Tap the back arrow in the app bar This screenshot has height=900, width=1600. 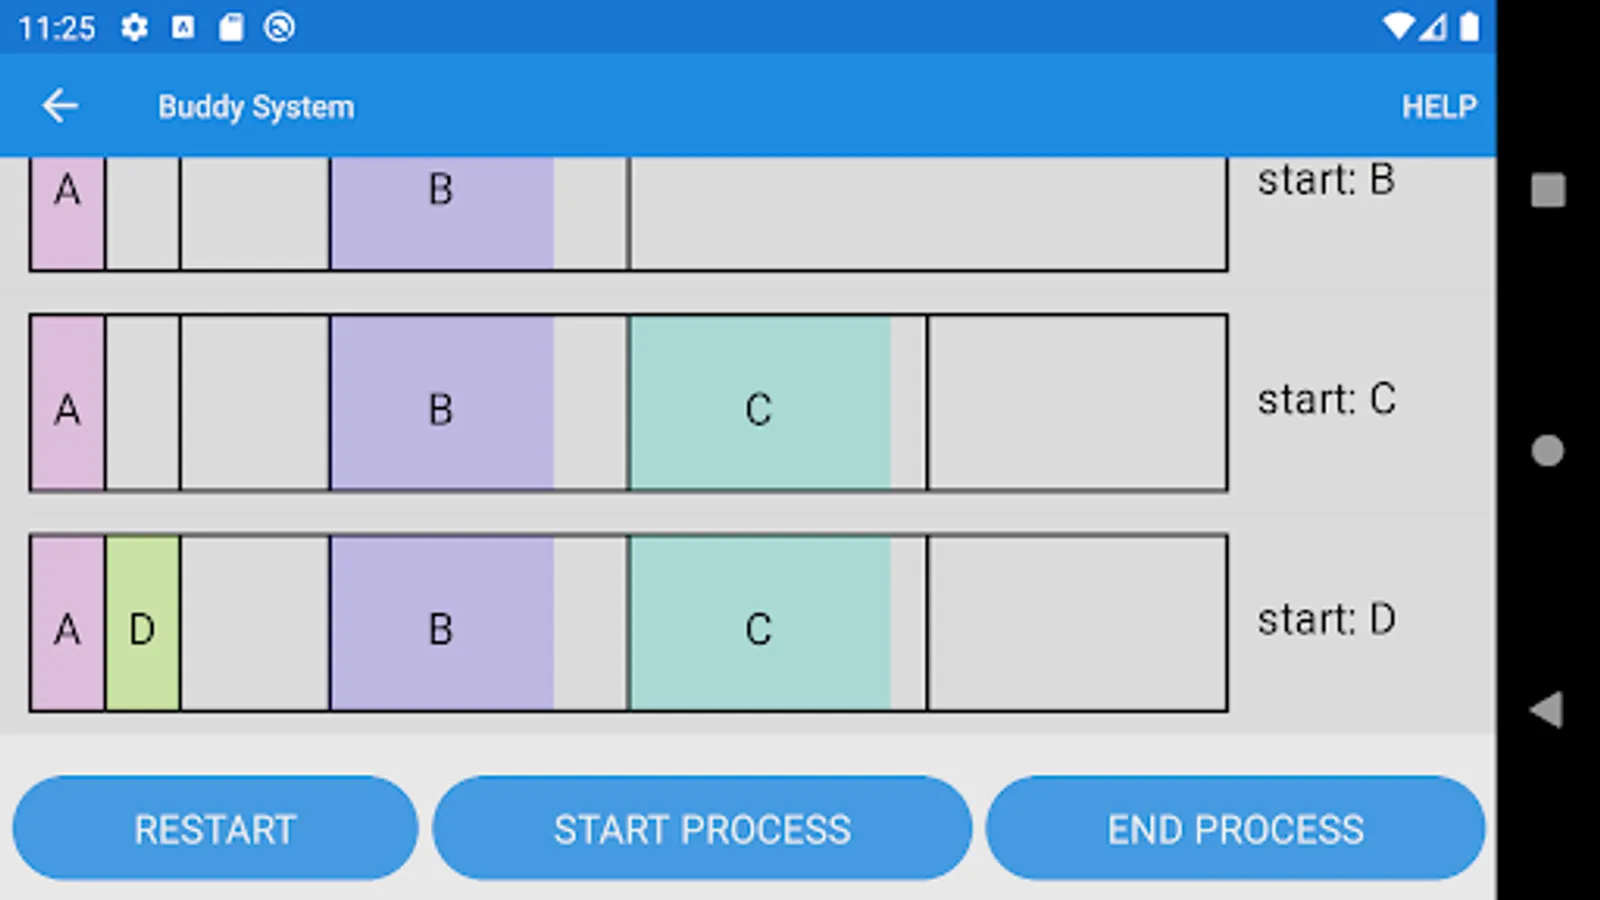pyautogui.click(x=60, y=106)
